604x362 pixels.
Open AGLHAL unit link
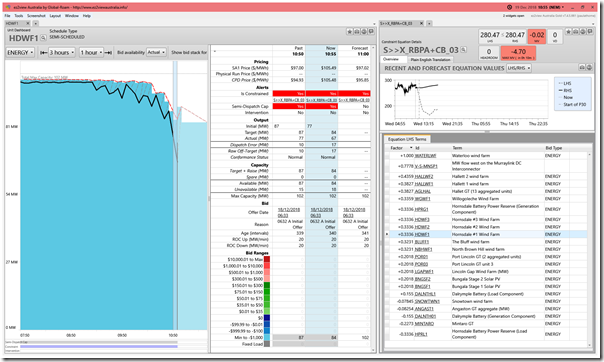tap(423, 191)
